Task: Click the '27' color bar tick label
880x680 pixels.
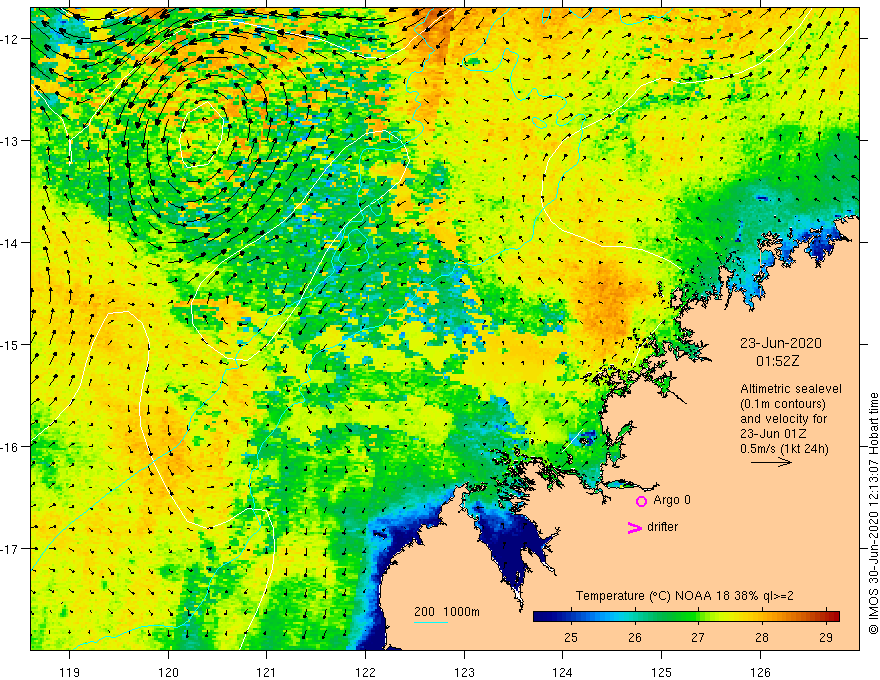Action: coord(698,638)
